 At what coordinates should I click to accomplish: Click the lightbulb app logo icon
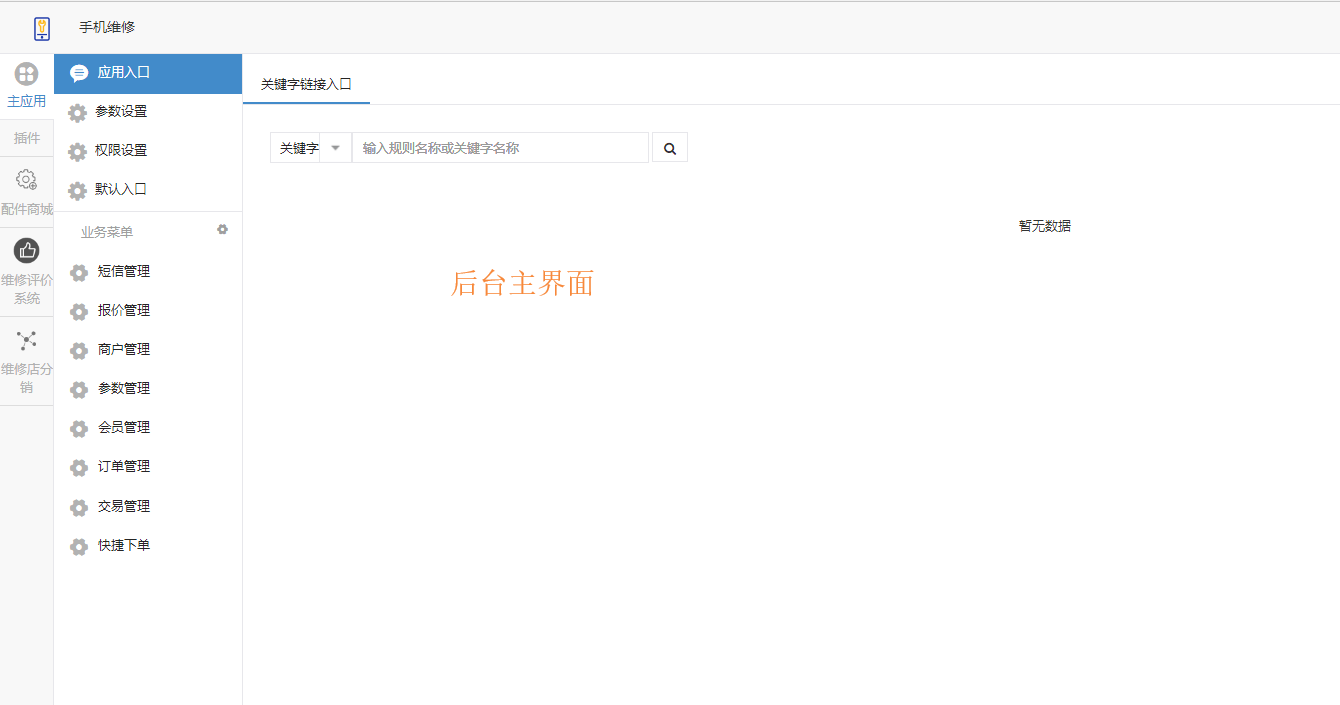tap(40, 27)
